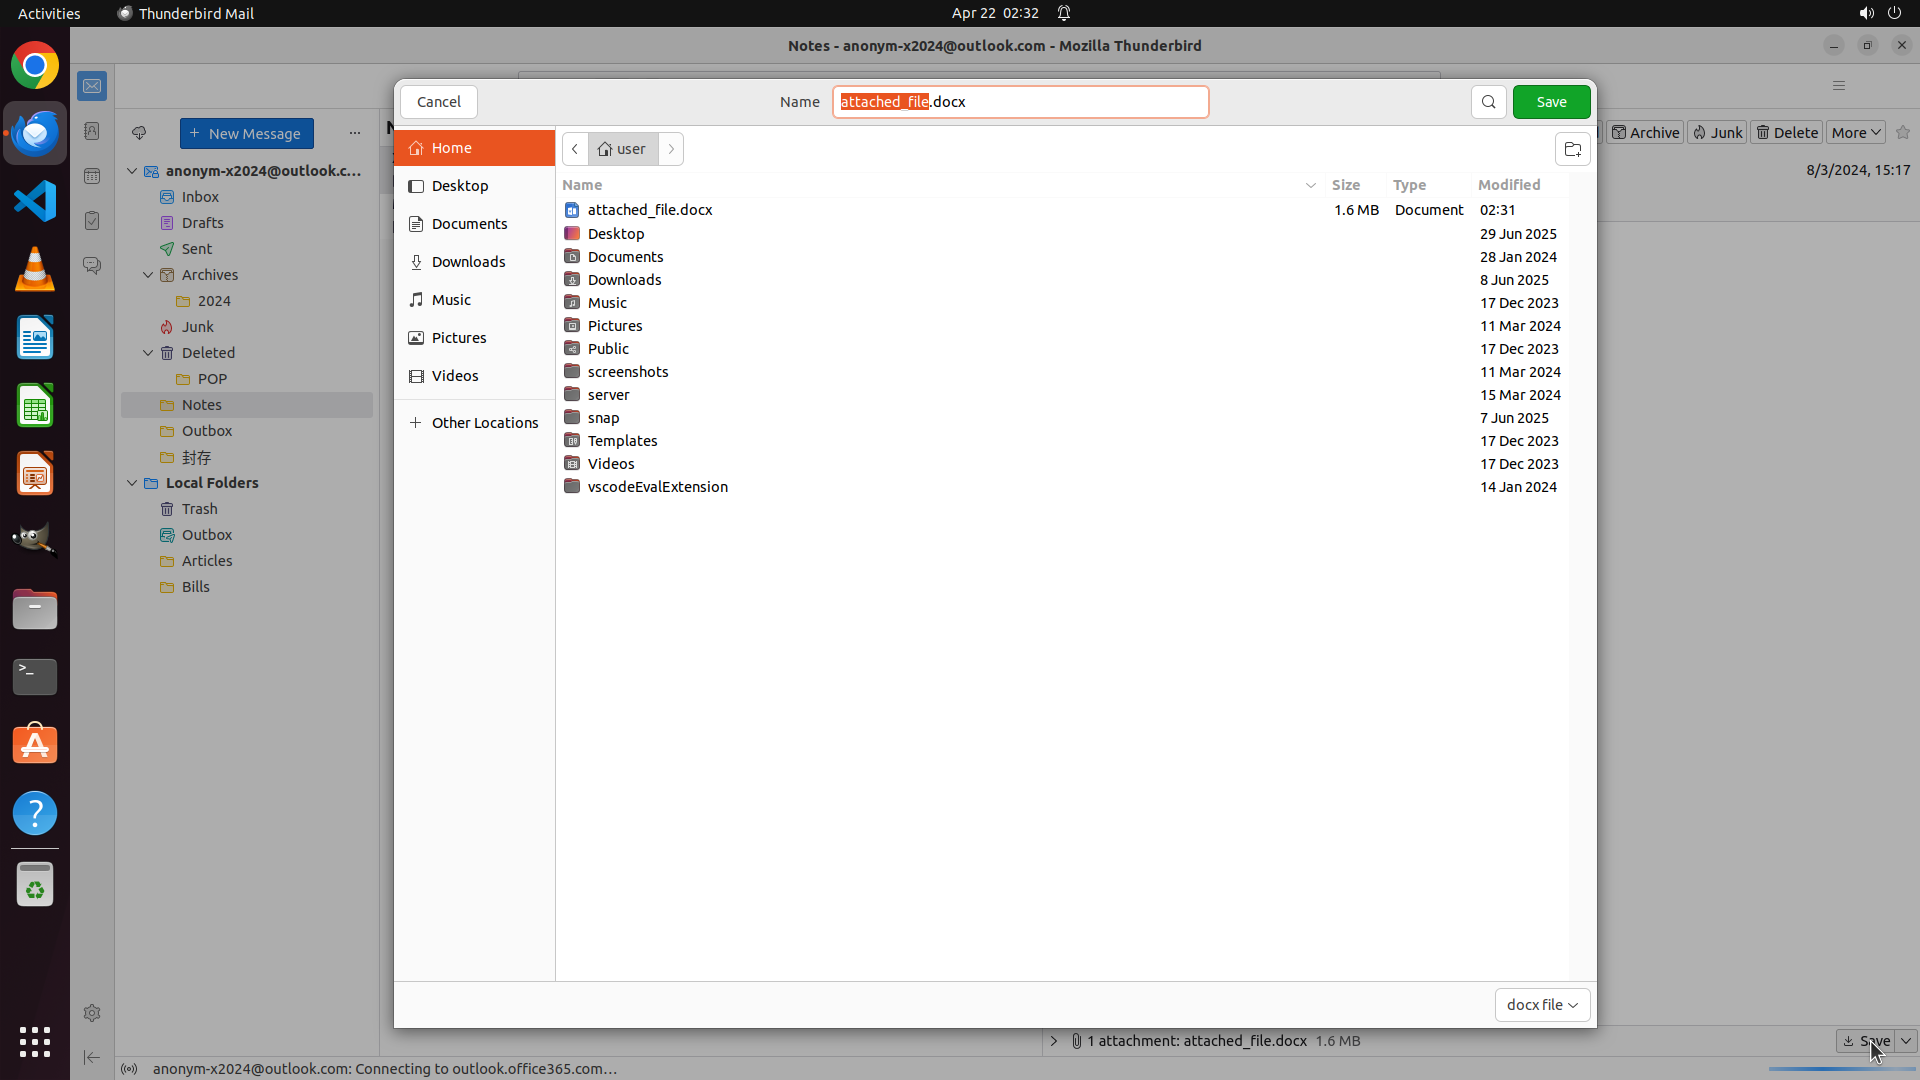1920x1080 pixels.
Task: Launch Visual Studio Code from dock
Action: pyautogui.click(x=35, y=201)
